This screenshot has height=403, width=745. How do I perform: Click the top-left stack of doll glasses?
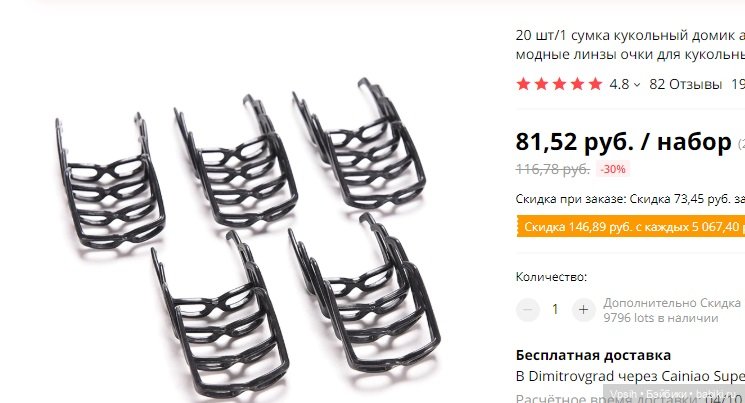(x=111, y=182)
